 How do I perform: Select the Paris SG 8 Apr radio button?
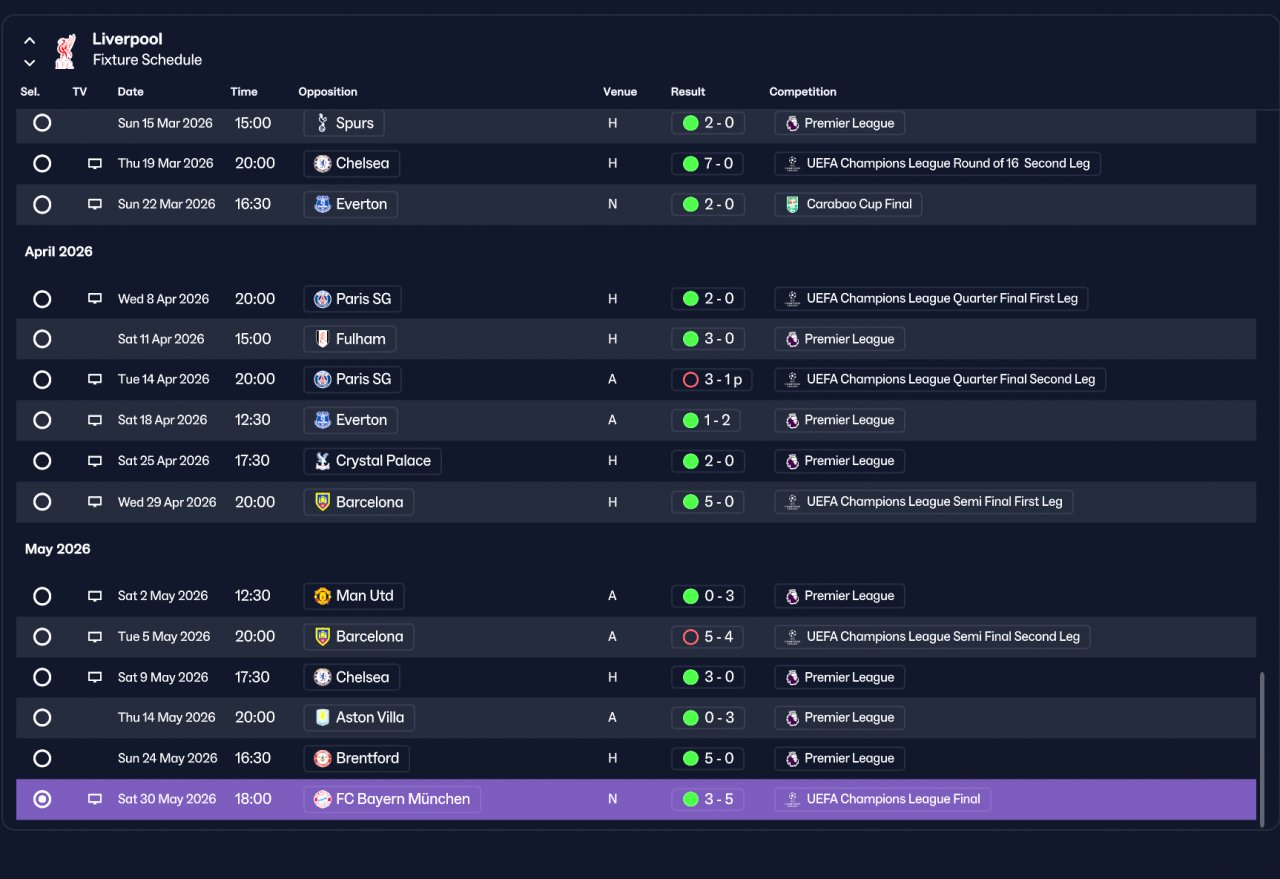click(x=42, y=298)
